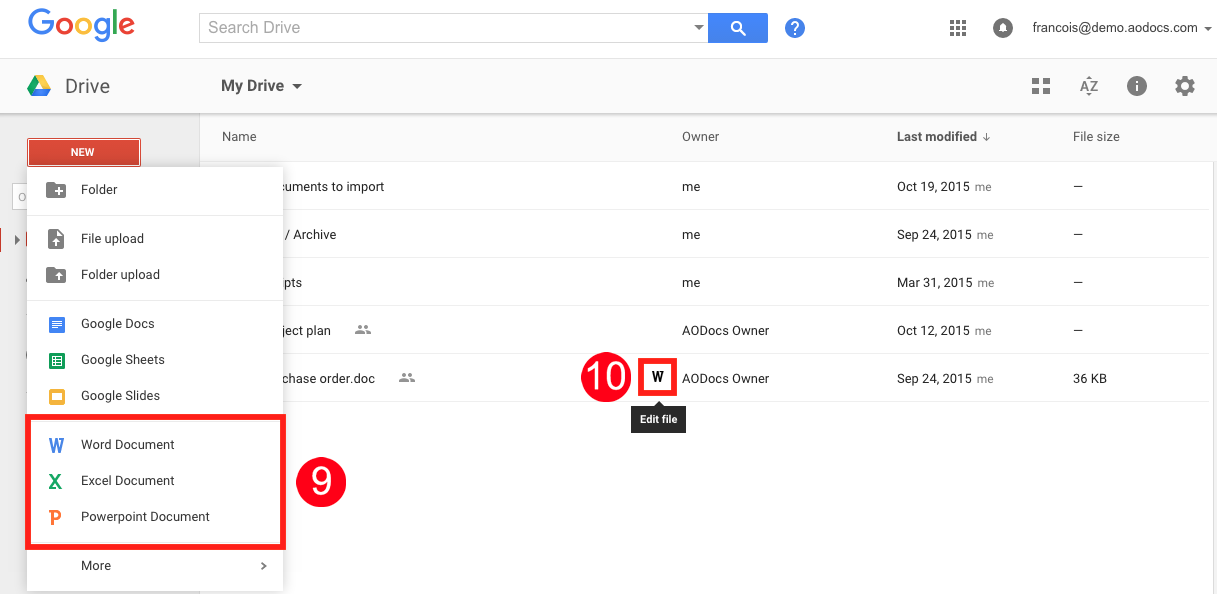
Task: Open the search options dropdown arrow
Action: 699,28
